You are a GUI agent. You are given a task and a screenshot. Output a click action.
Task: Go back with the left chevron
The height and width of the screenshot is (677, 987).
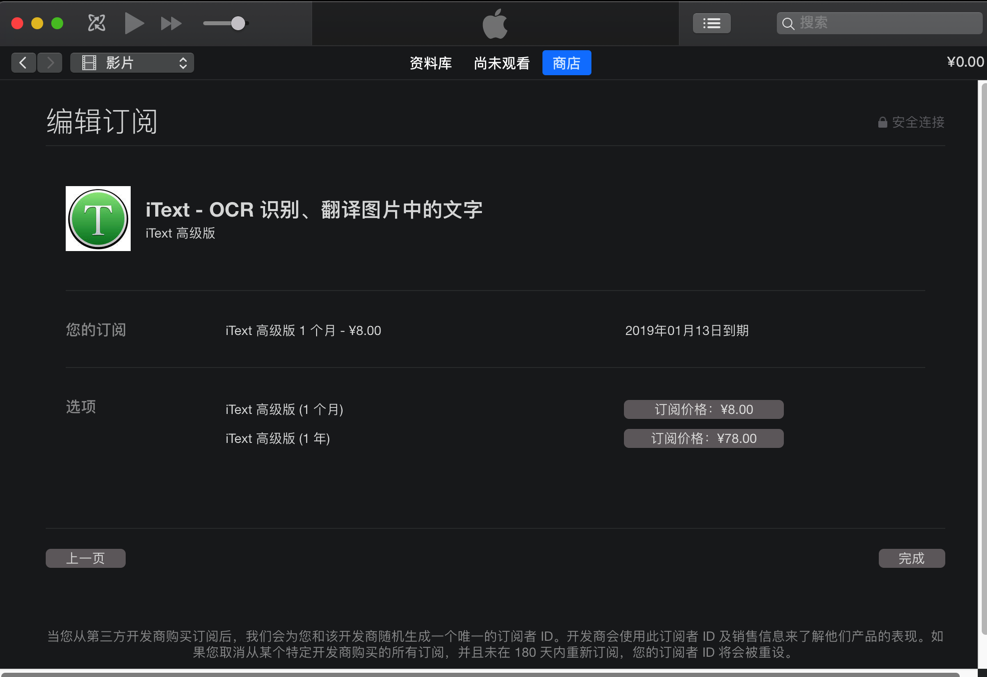(23, 62)
